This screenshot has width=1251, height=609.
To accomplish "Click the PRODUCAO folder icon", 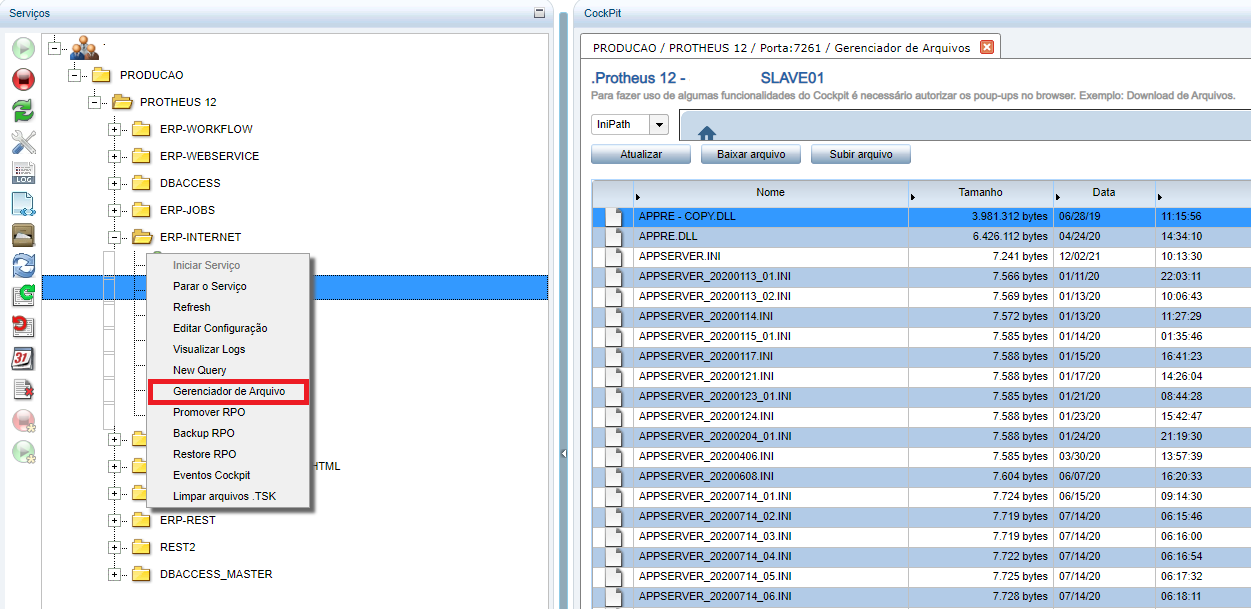I will click(x=101, y=75).
